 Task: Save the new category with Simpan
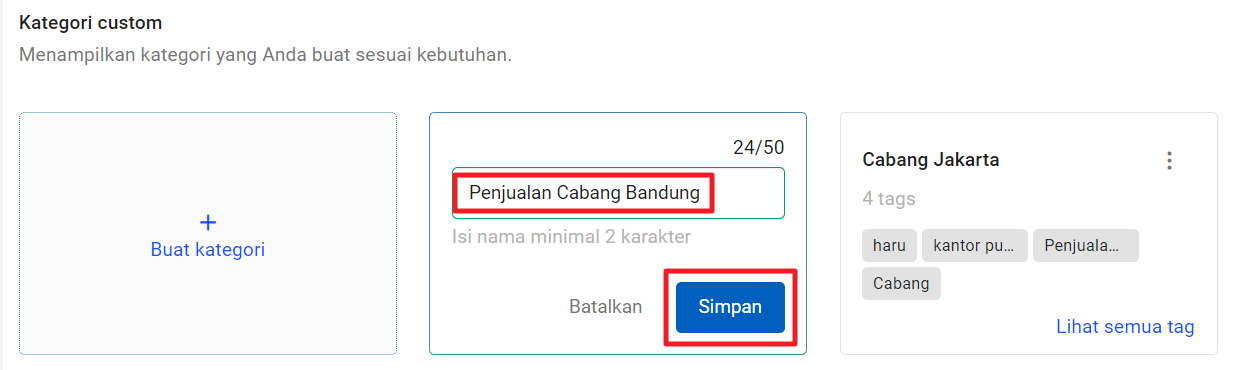point(730,307)
